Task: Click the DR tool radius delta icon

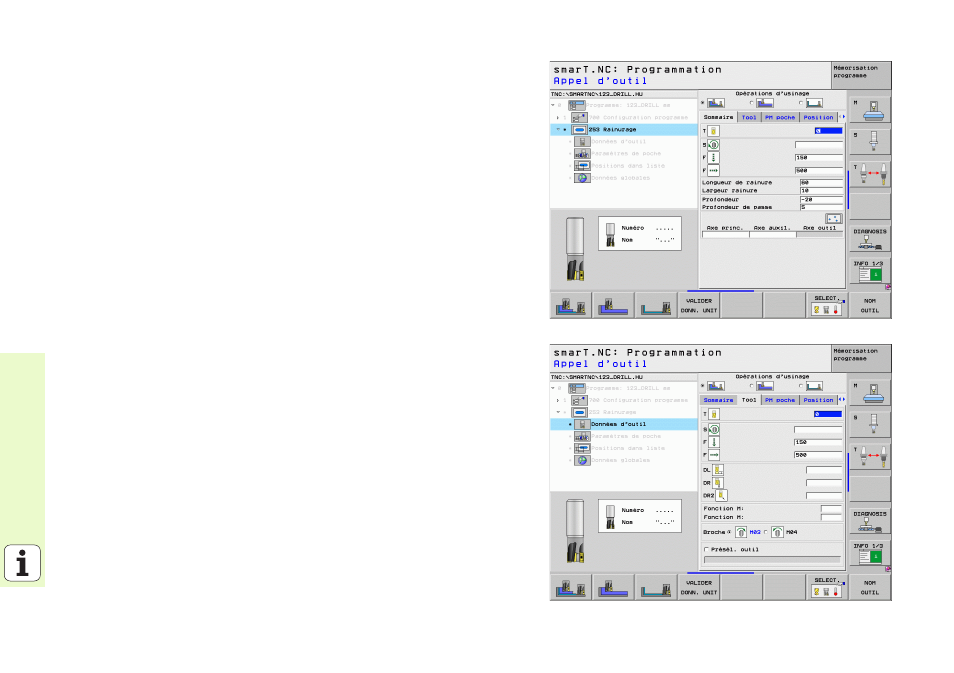Action: [x=718, y=483]
